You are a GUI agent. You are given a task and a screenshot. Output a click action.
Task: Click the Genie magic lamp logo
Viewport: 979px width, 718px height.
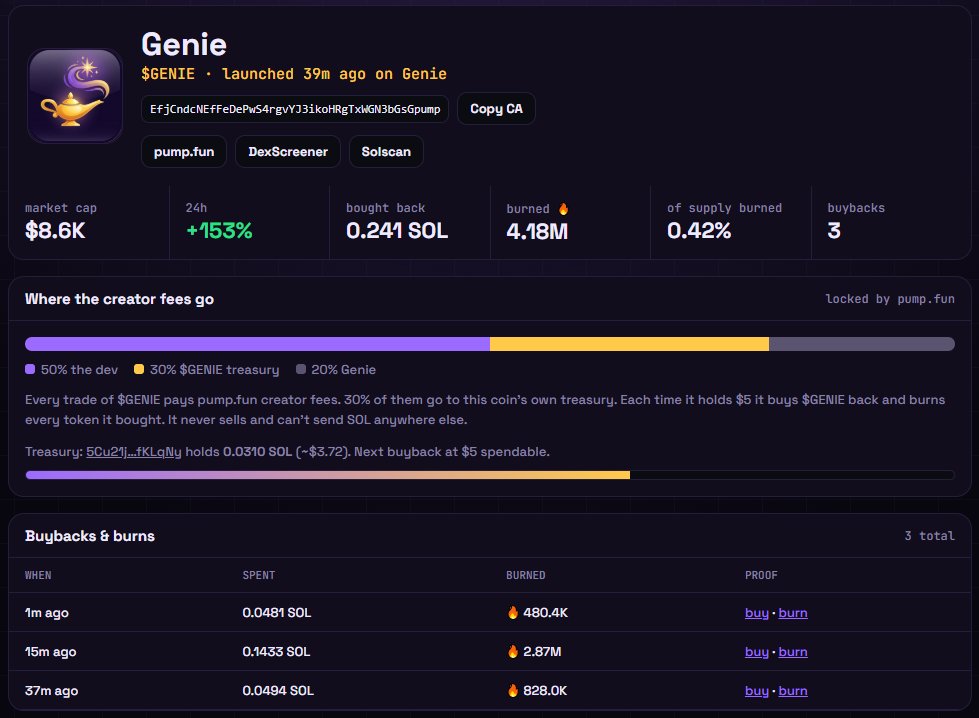[x=75, y=96]
